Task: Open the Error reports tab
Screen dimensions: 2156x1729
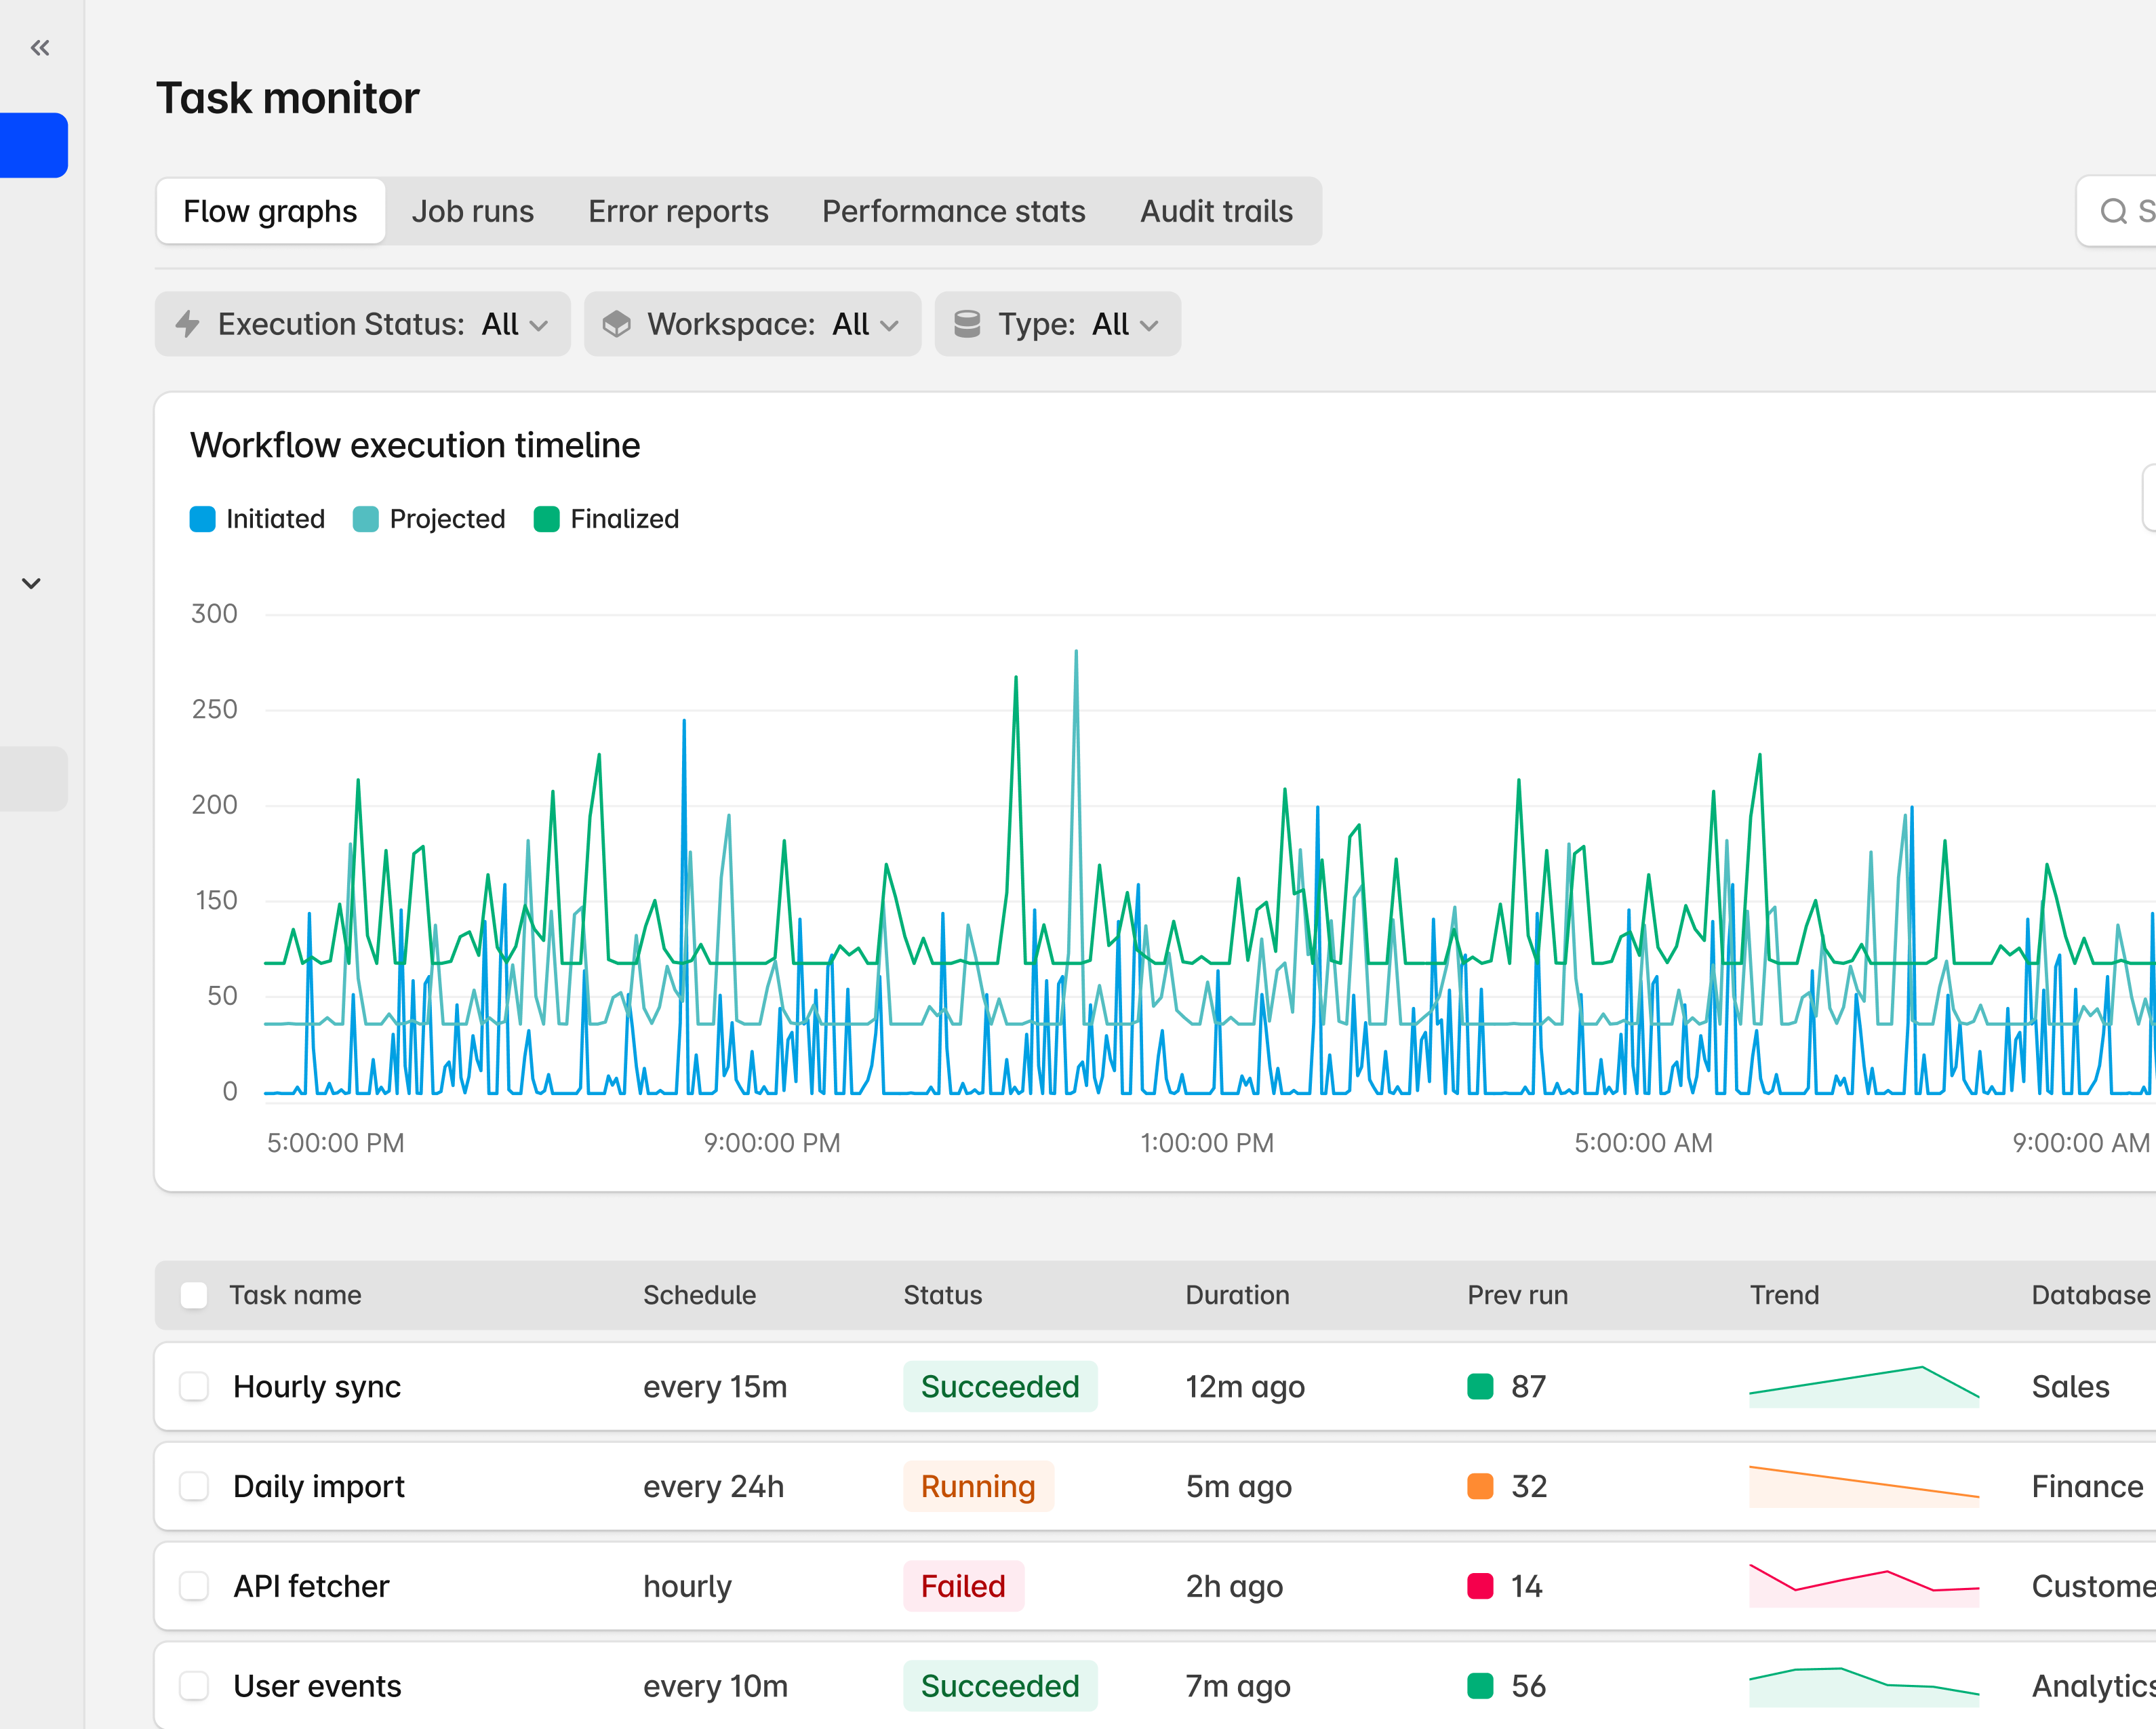Action: click(678, 212)
